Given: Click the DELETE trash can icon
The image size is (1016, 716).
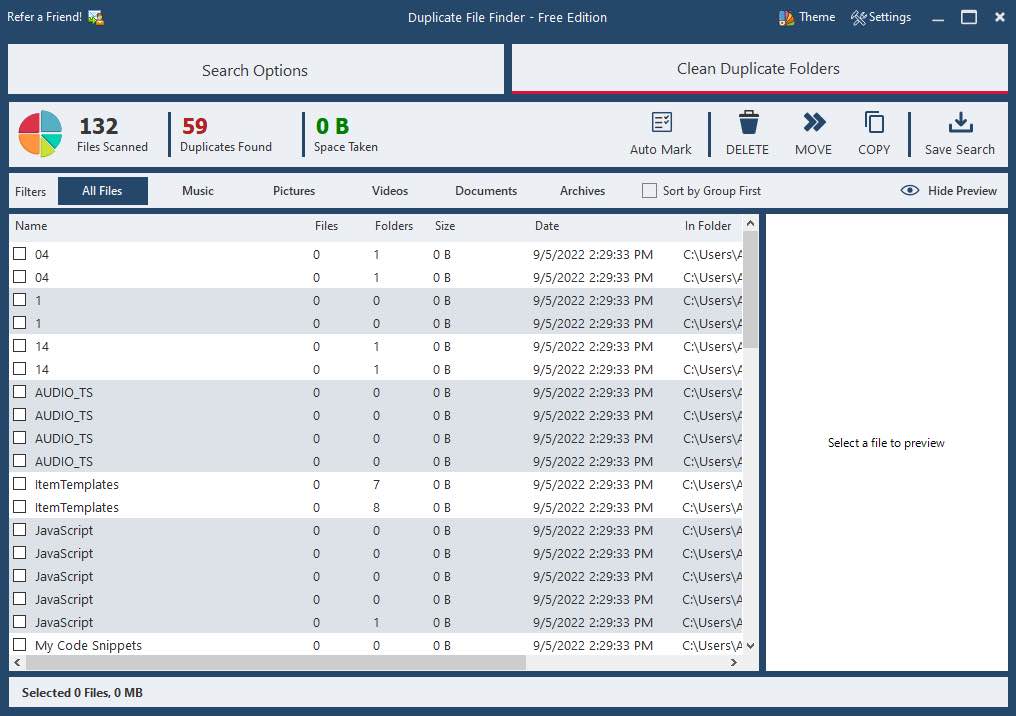Looking at the screenshot, I should pyautogui.click(x=748, y=122).
